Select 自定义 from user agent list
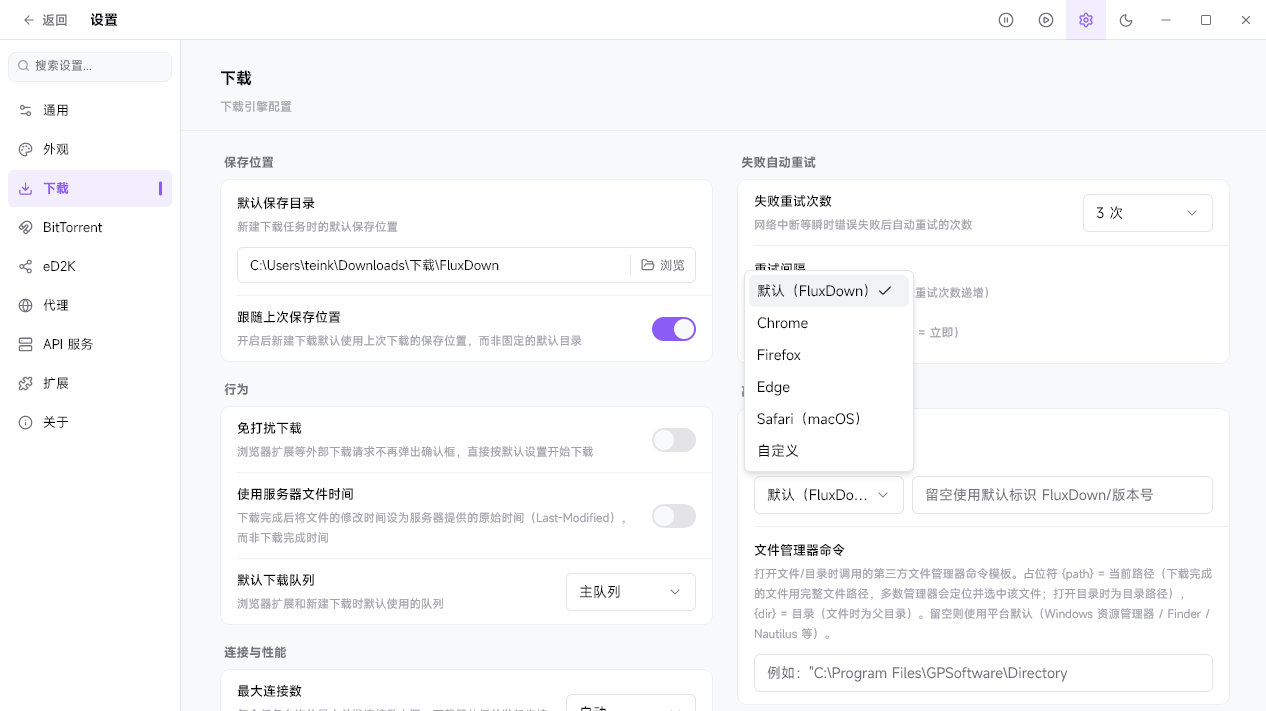 coord(829,451)
